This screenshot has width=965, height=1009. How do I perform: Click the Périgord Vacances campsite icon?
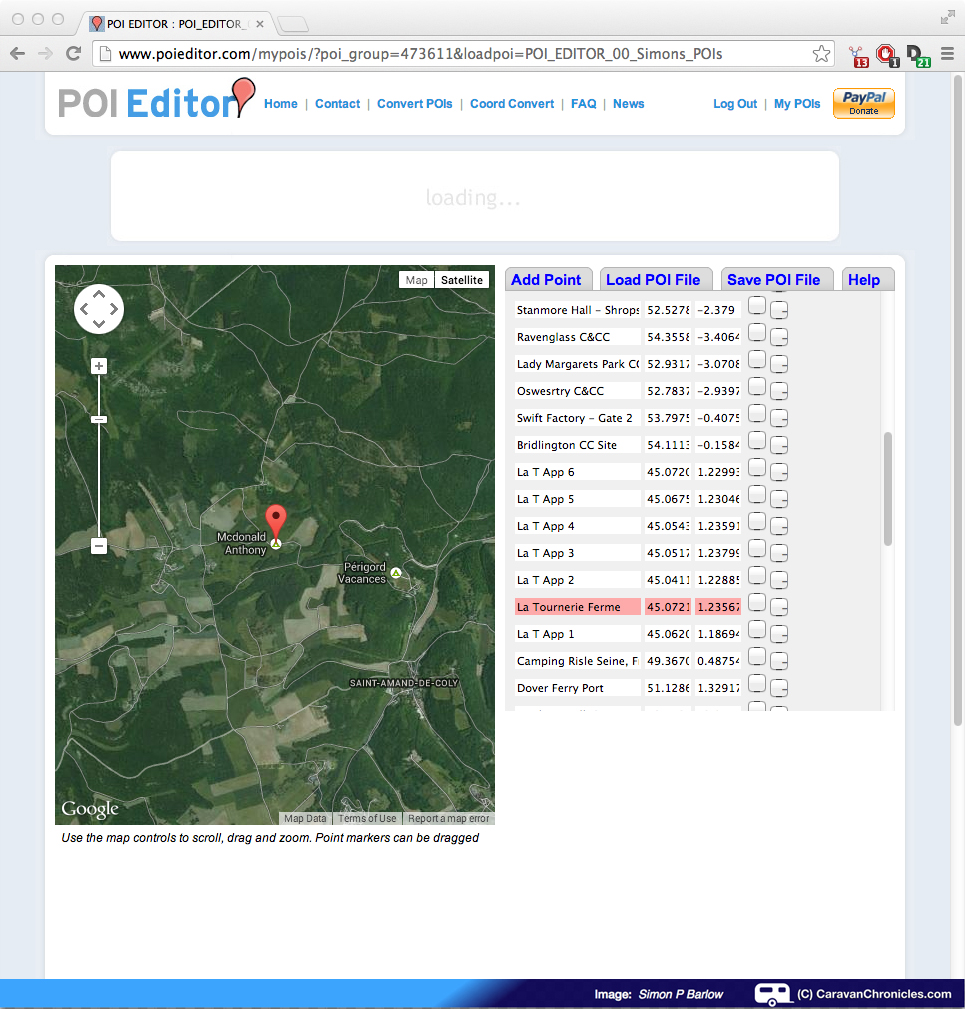pos(396,573)
